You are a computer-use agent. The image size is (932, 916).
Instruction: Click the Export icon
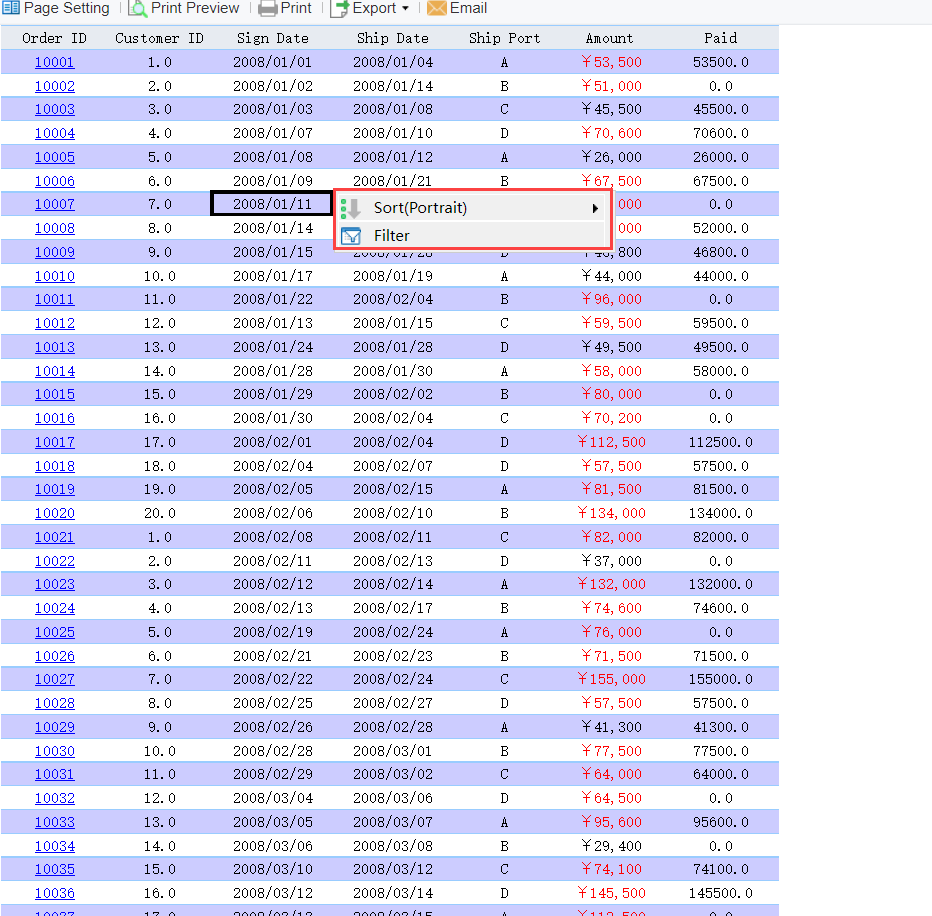pos(339,8)
